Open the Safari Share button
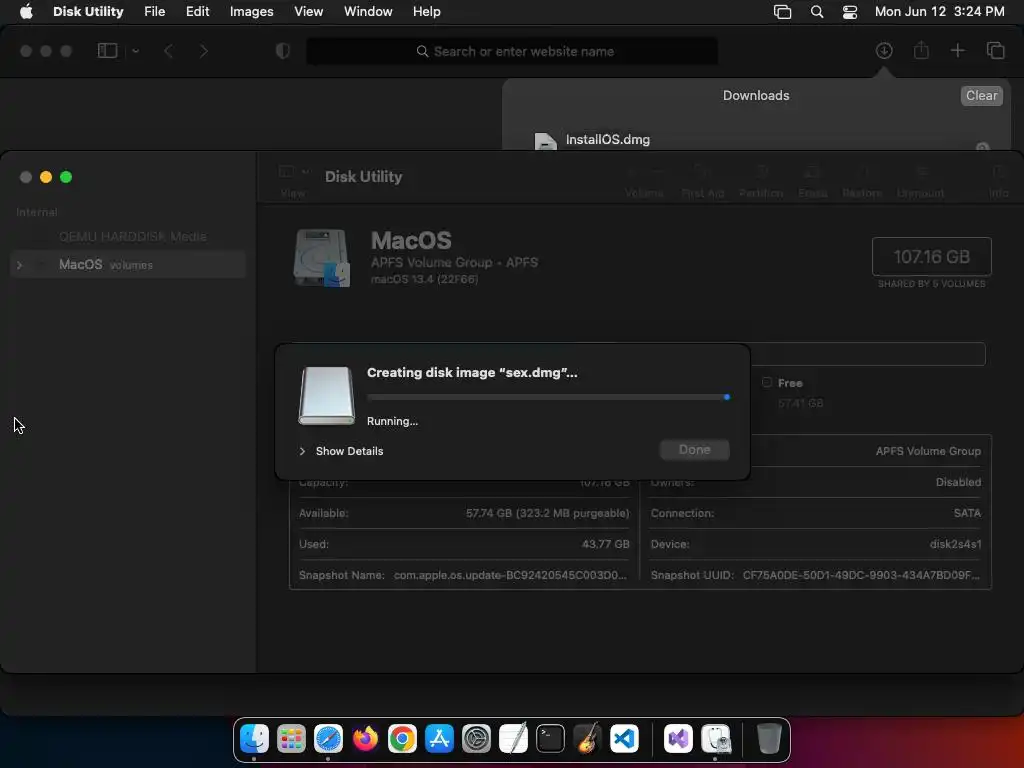The width and height of the screenshot is (1024, 768). click(x=921, y=50)
